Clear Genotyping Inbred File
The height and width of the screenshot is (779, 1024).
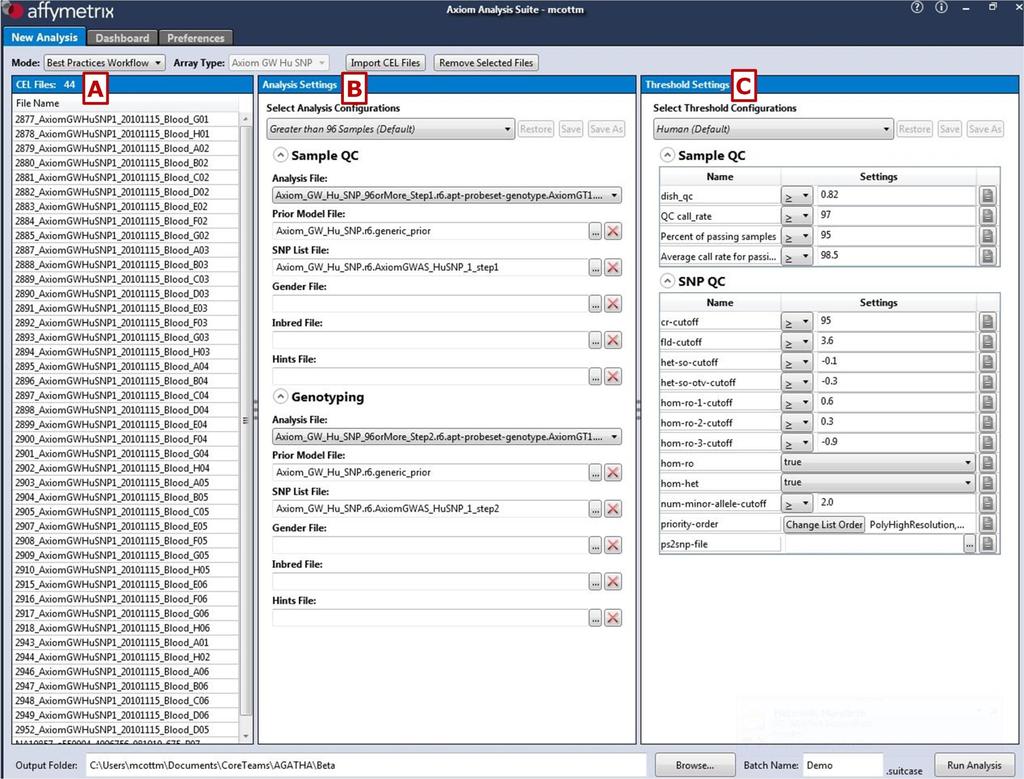[x=613, y=582]
